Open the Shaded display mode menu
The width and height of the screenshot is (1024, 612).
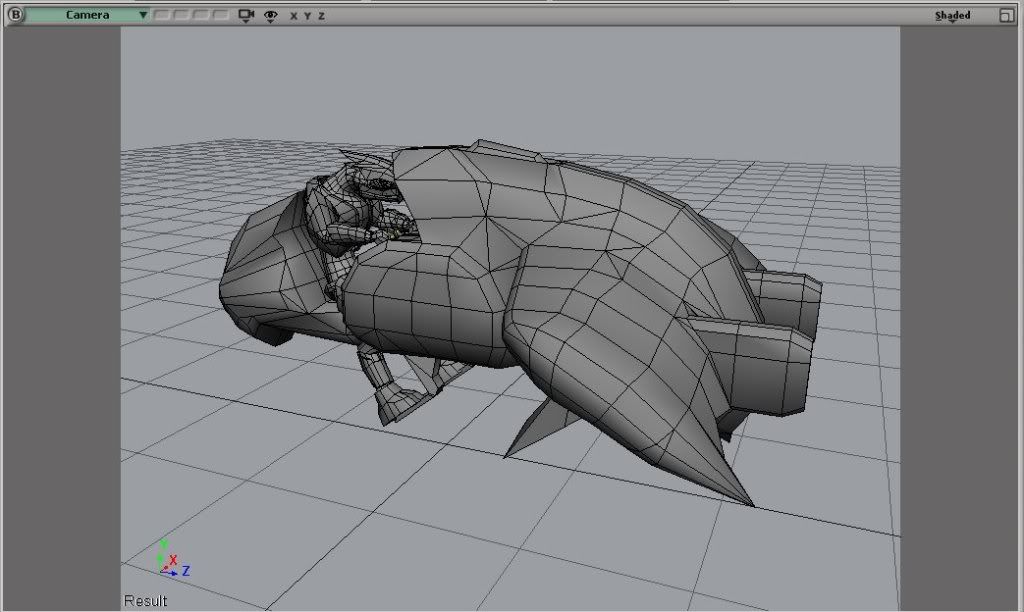click(x=952, y=16)
